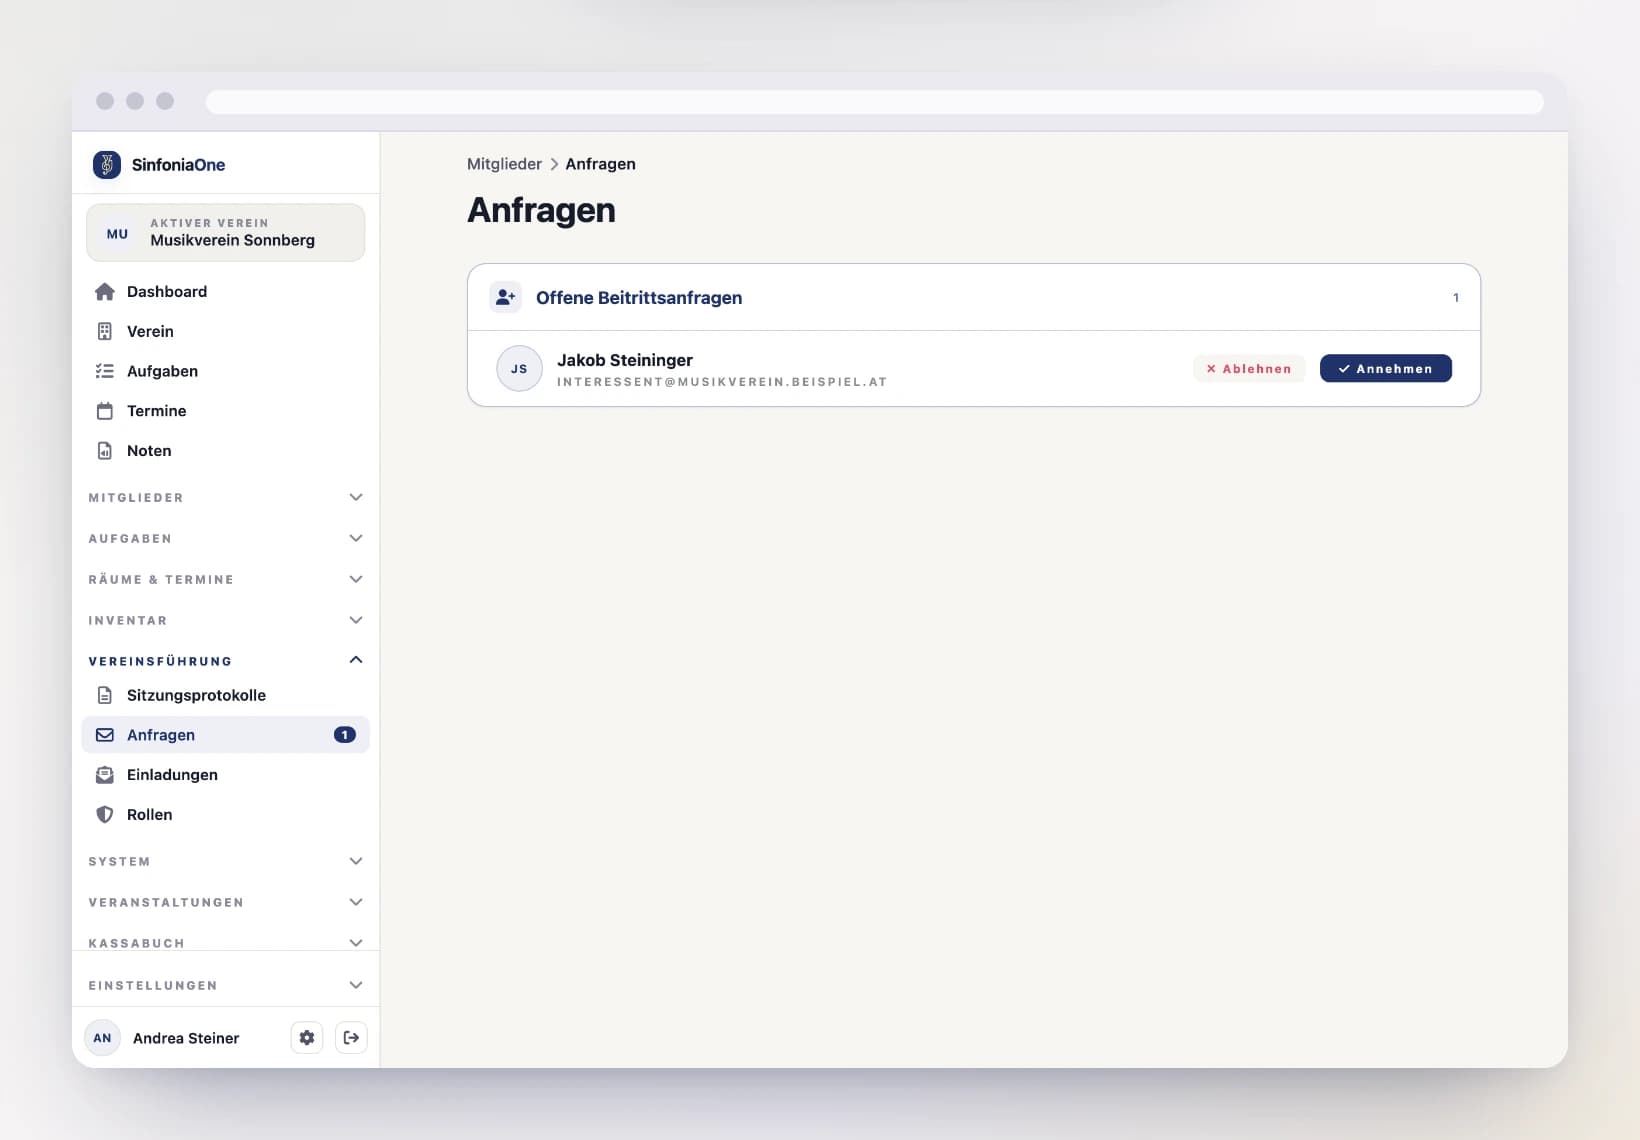This screenshot has width=1640, height=1140.
Task: Open the Dashboard home icon
Action: [105, 292]
